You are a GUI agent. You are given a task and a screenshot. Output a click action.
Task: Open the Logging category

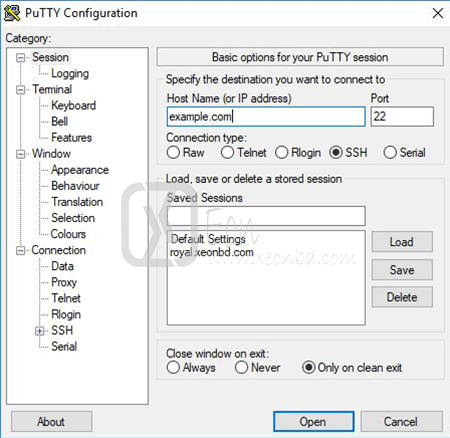70,74
